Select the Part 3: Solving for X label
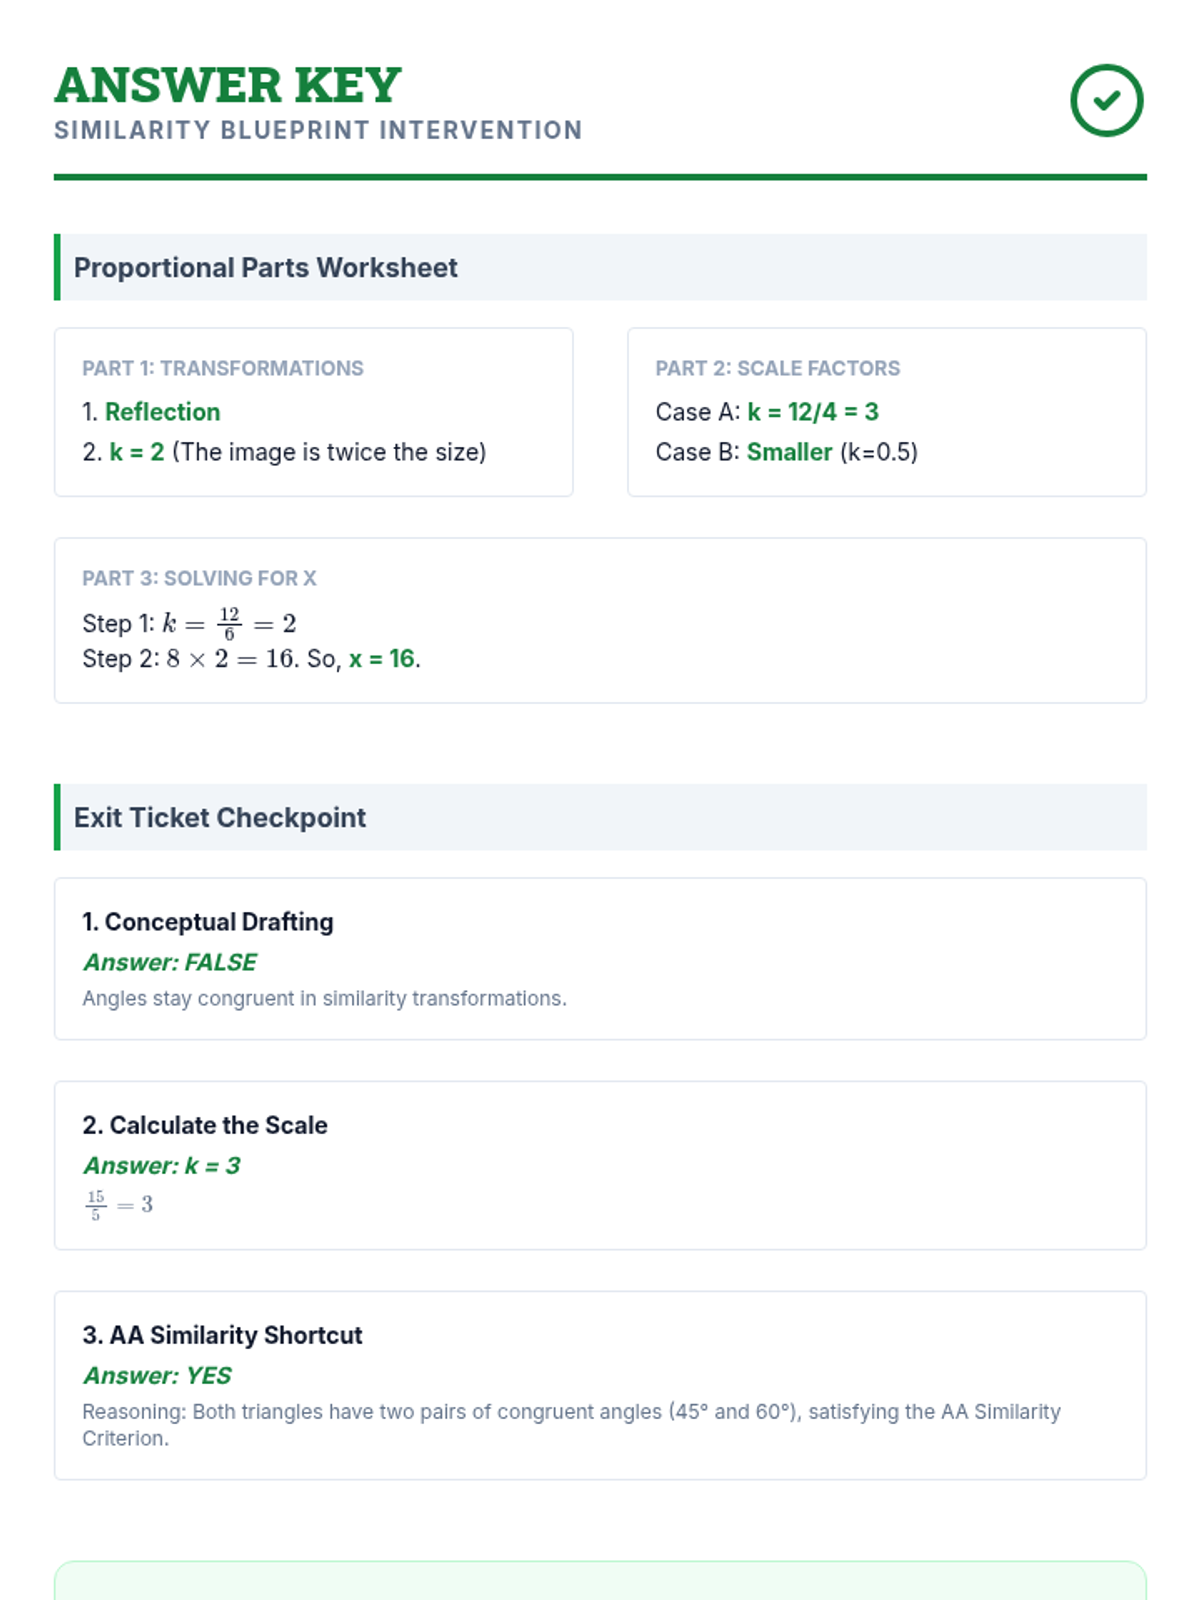1200x1600 pixels. [199, 578]
